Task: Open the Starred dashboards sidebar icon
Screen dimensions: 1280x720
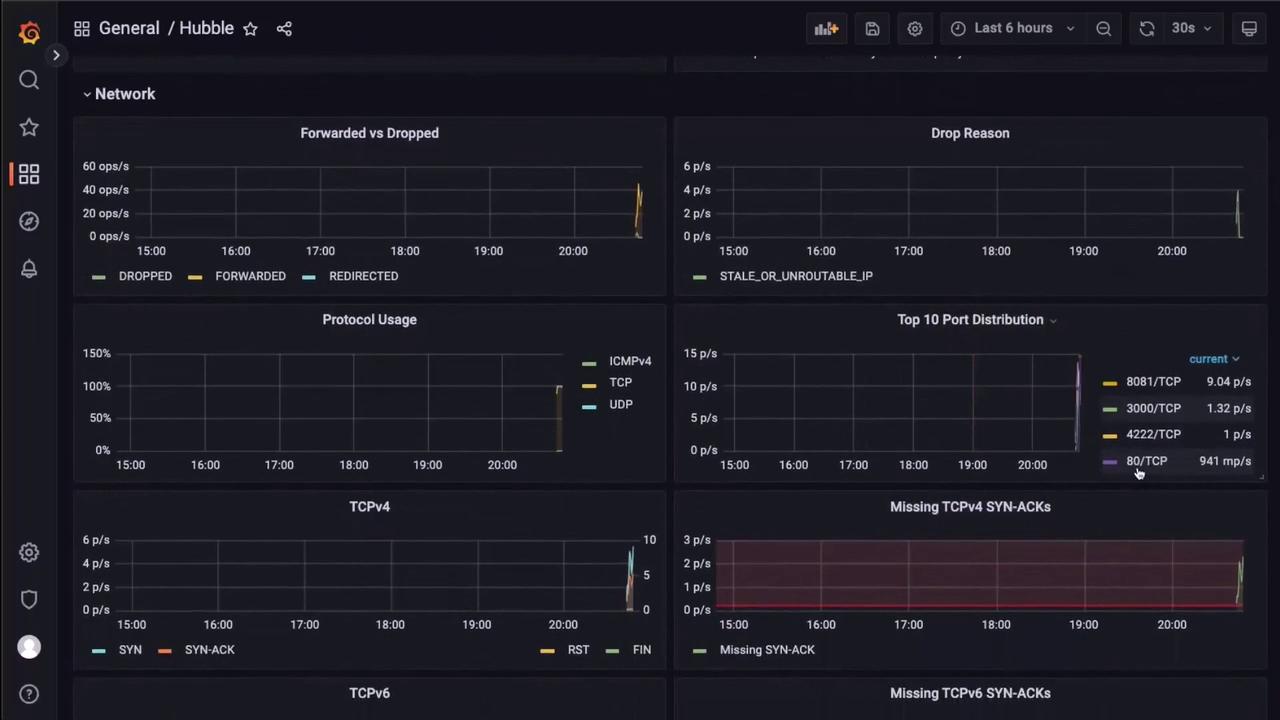Action: click(x=29, y=127)
